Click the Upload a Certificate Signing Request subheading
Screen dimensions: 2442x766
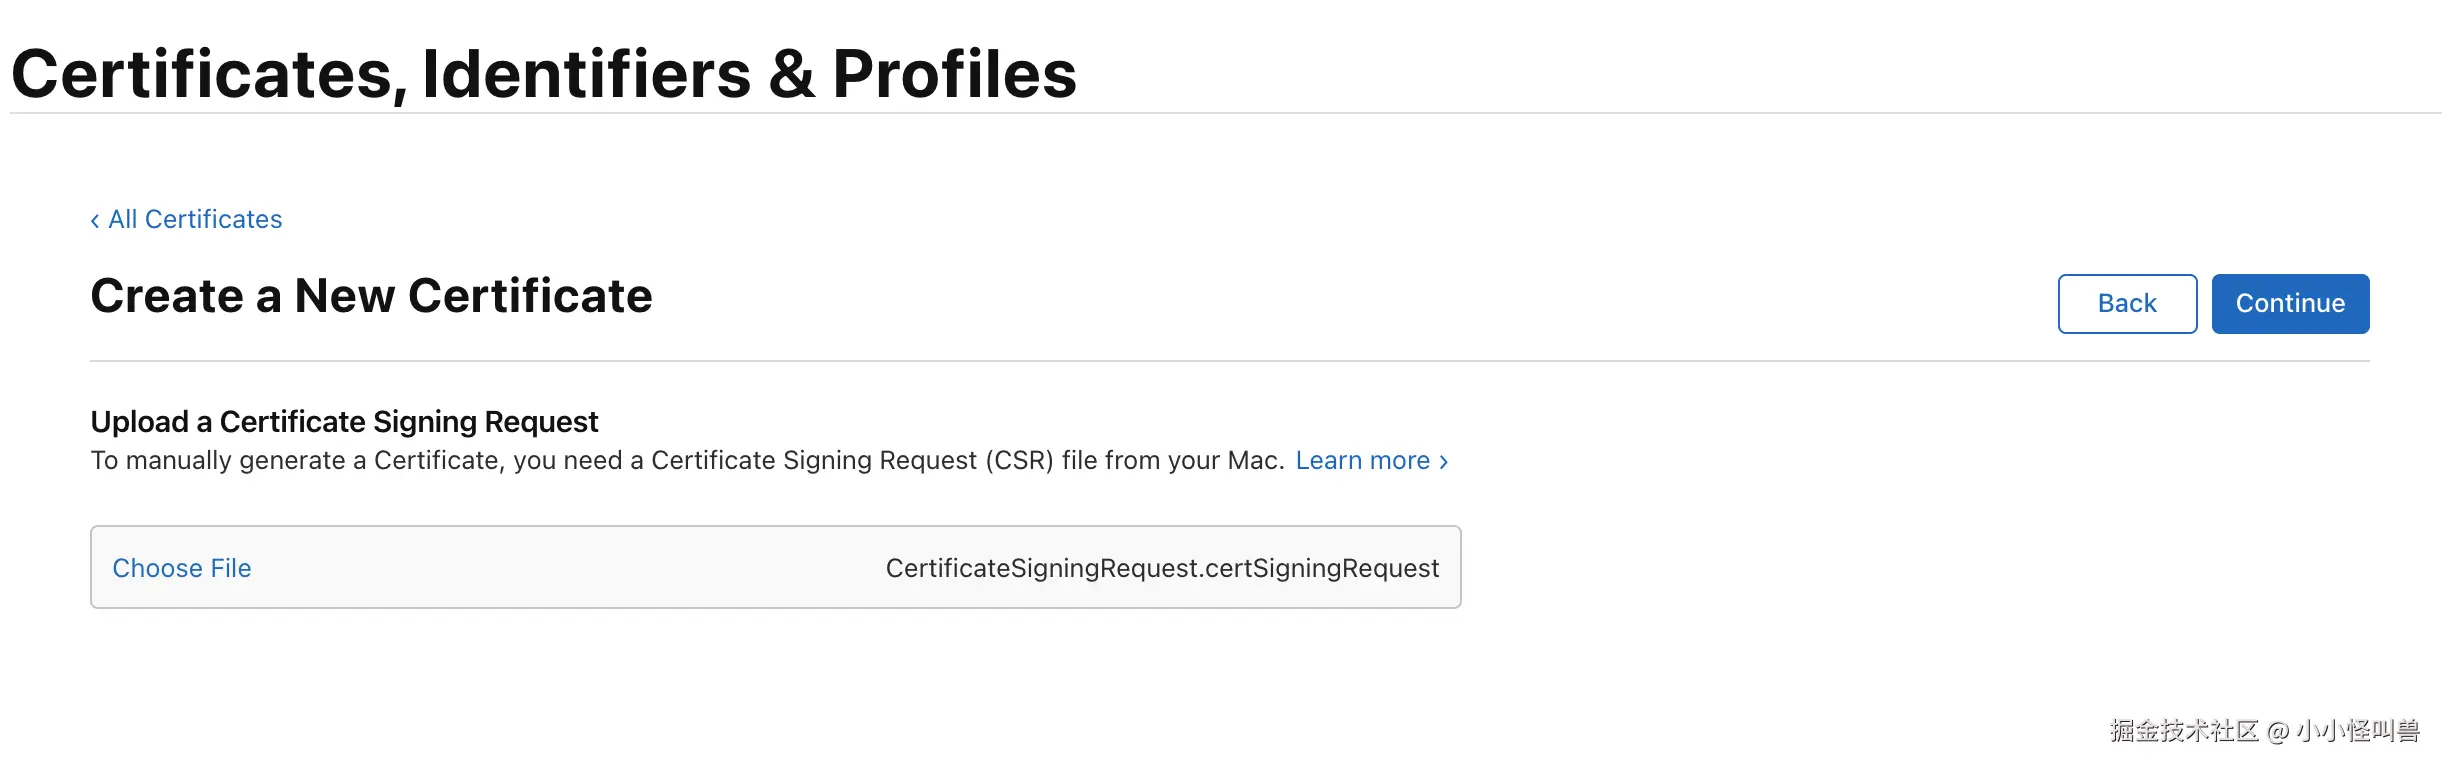point(344,422)
